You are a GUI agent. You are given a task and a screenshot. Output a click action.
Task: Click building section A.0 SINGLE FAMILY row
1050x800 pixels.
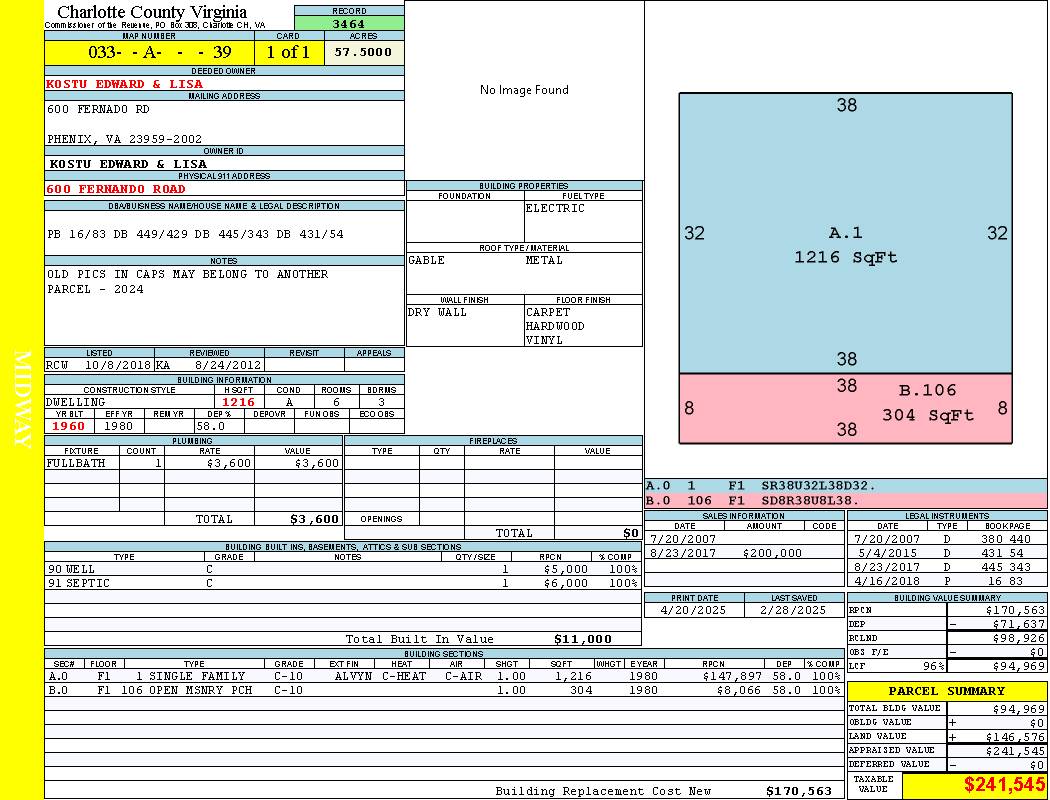click(x=444, y=676)
